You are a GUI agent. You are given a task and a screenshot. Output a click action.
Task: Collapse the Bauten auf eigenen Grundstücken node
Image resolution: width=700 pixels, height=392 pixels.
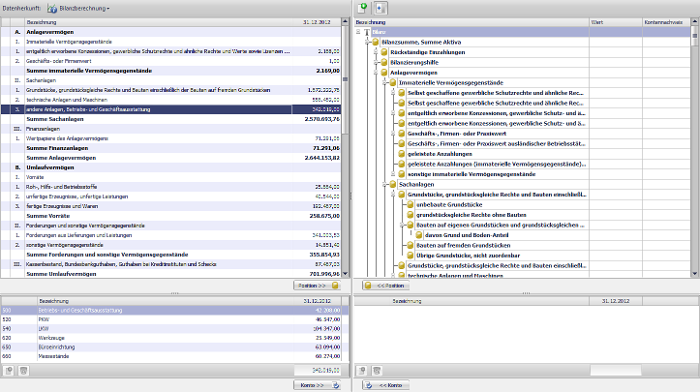[x=402, y=225]
